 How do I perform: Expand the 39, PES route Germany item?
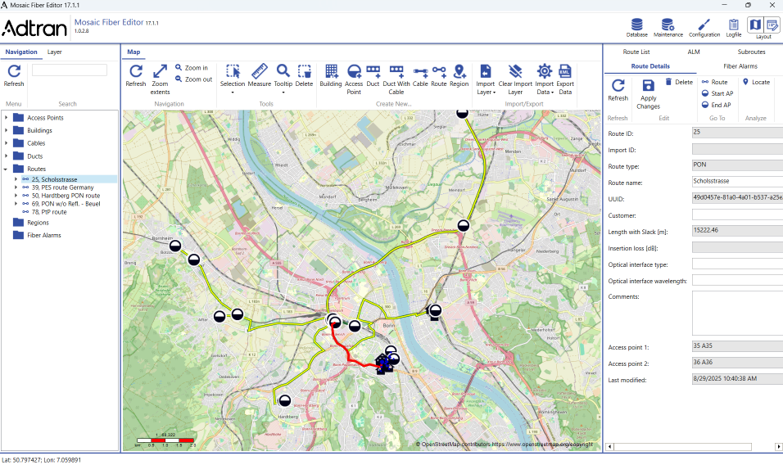tap(15, 187)
